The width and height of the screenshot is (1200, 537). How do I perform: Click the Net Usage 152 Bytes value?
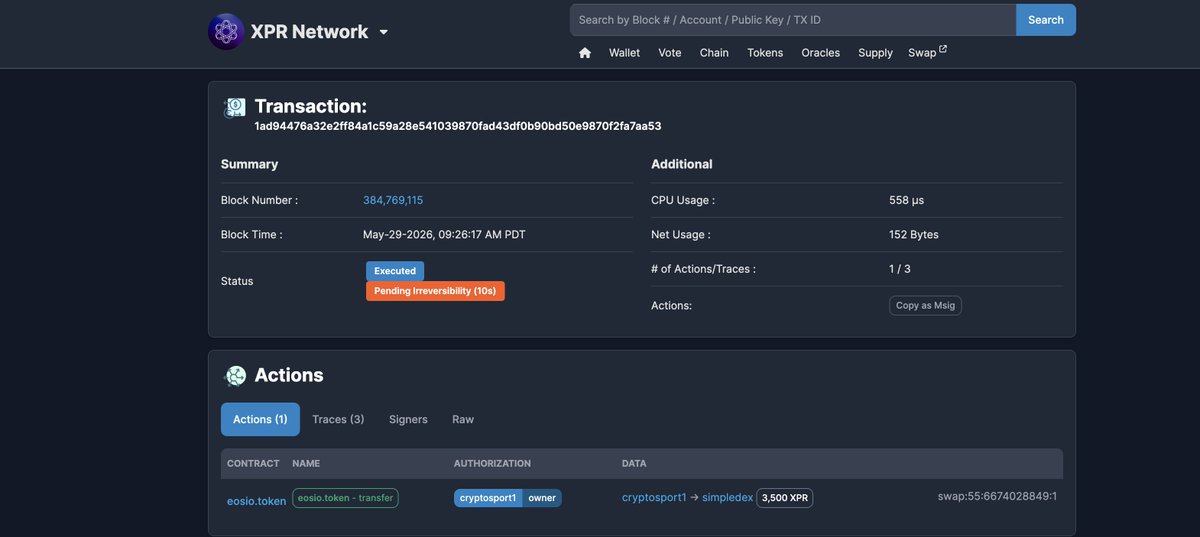point(914,235)
